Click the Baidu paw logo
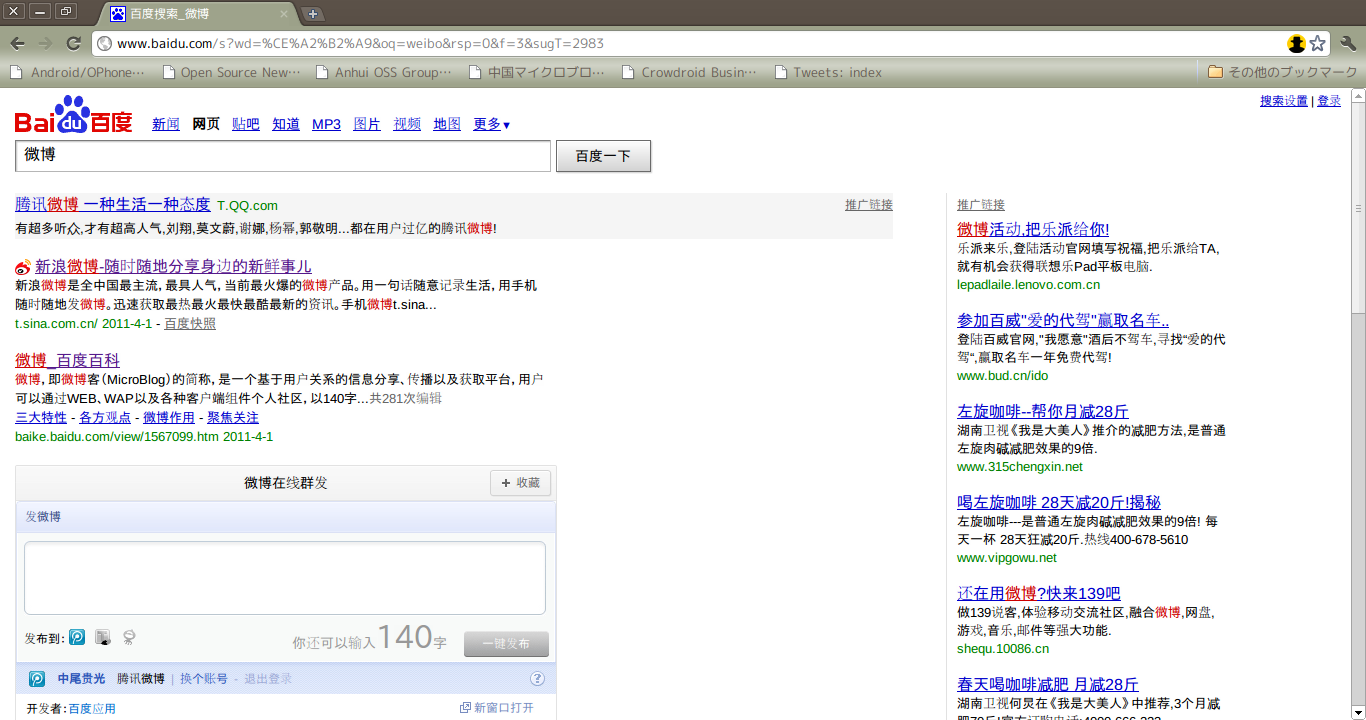This screenshot has width=1366, height=720. (73, 115)
